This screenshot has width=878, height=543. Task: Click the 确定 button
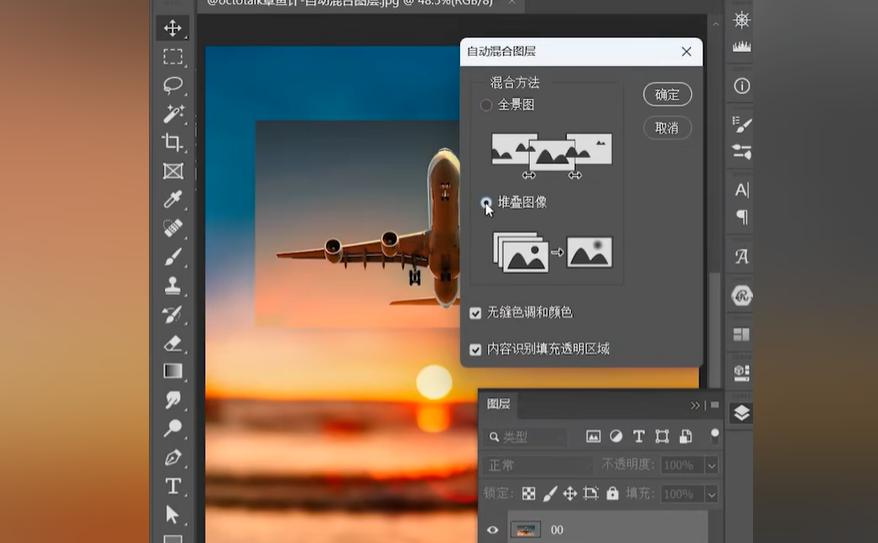click(x=667, y=95)
